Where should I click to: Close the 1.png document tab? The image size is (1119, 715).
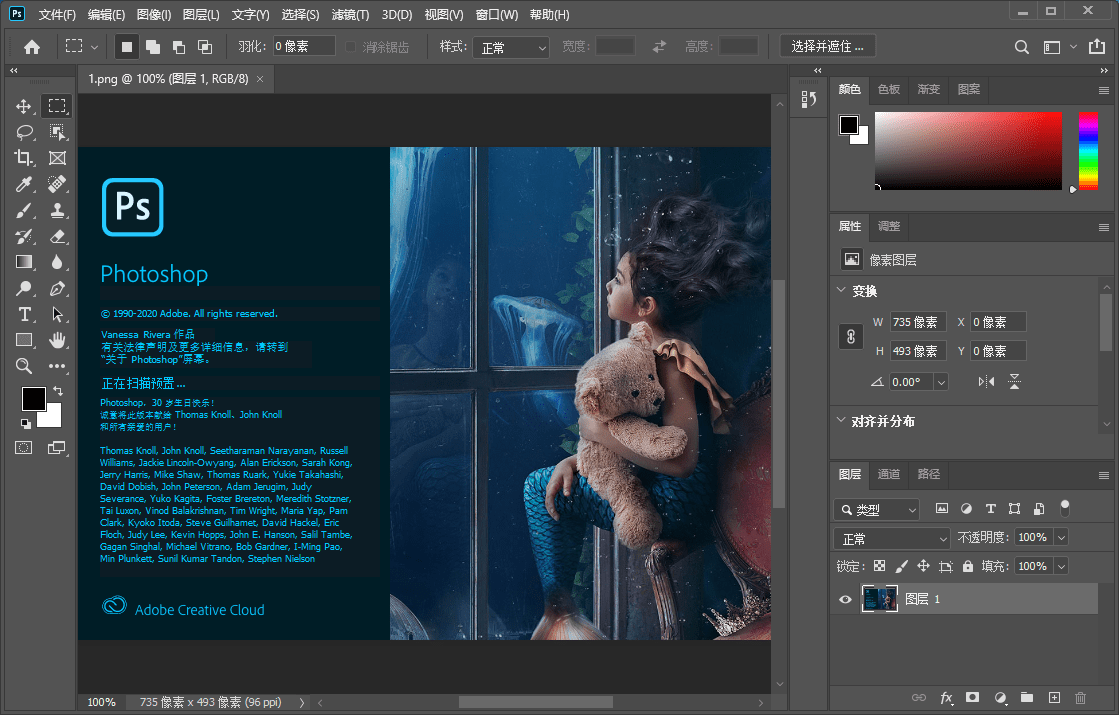click(x=260, y=79)
